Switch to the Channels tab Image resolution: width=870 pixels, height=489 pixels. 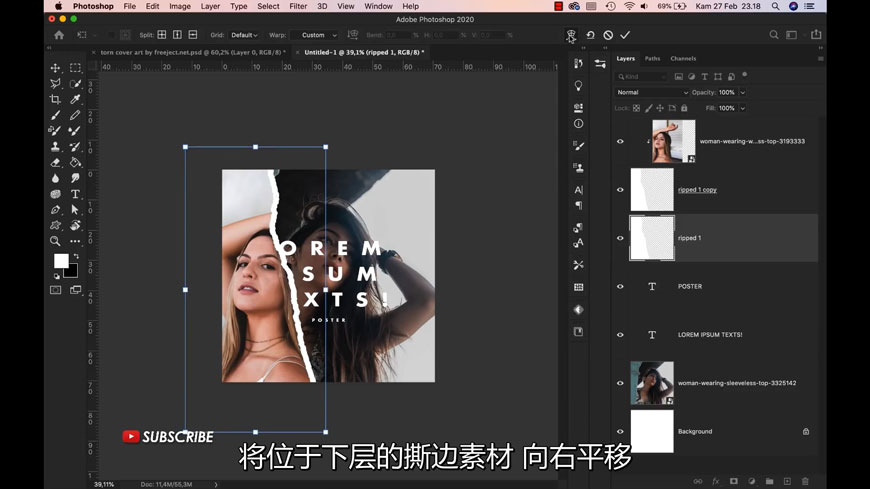683,58
